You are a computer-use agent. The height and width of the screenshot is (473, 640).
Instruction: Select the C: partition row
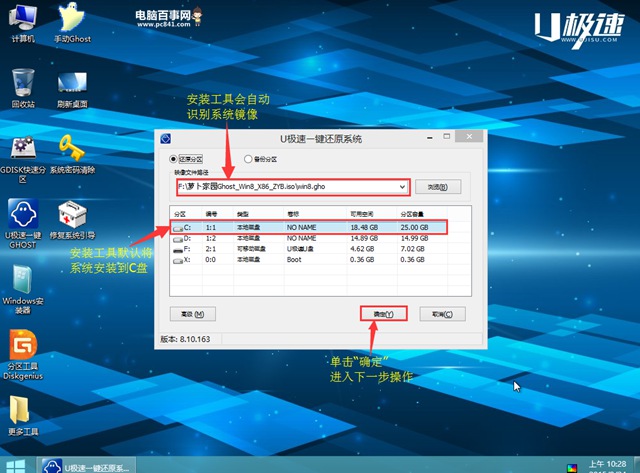pos(309,227)
